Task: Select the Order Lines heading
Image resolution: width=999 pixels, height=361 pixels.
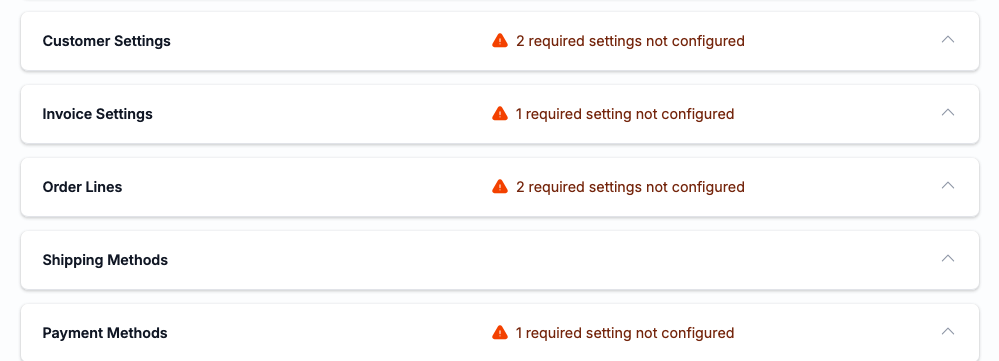Action: 82,187
